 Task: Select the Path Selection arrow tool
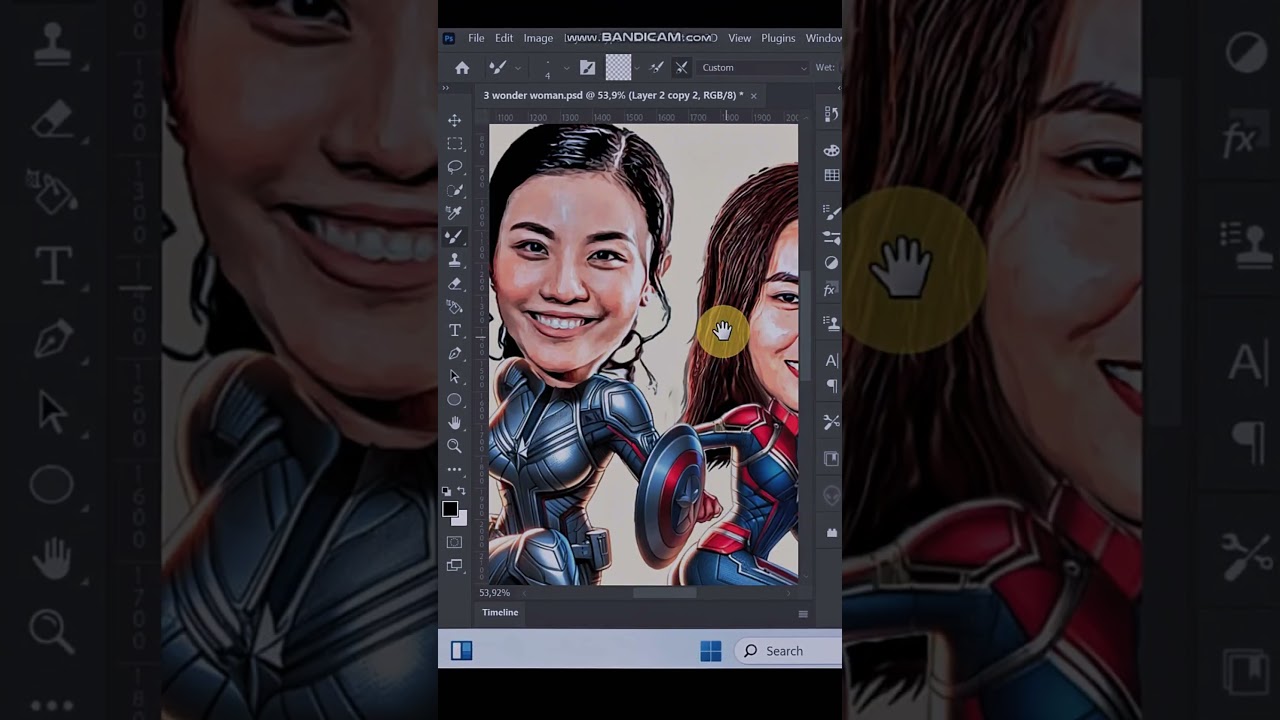454,377
